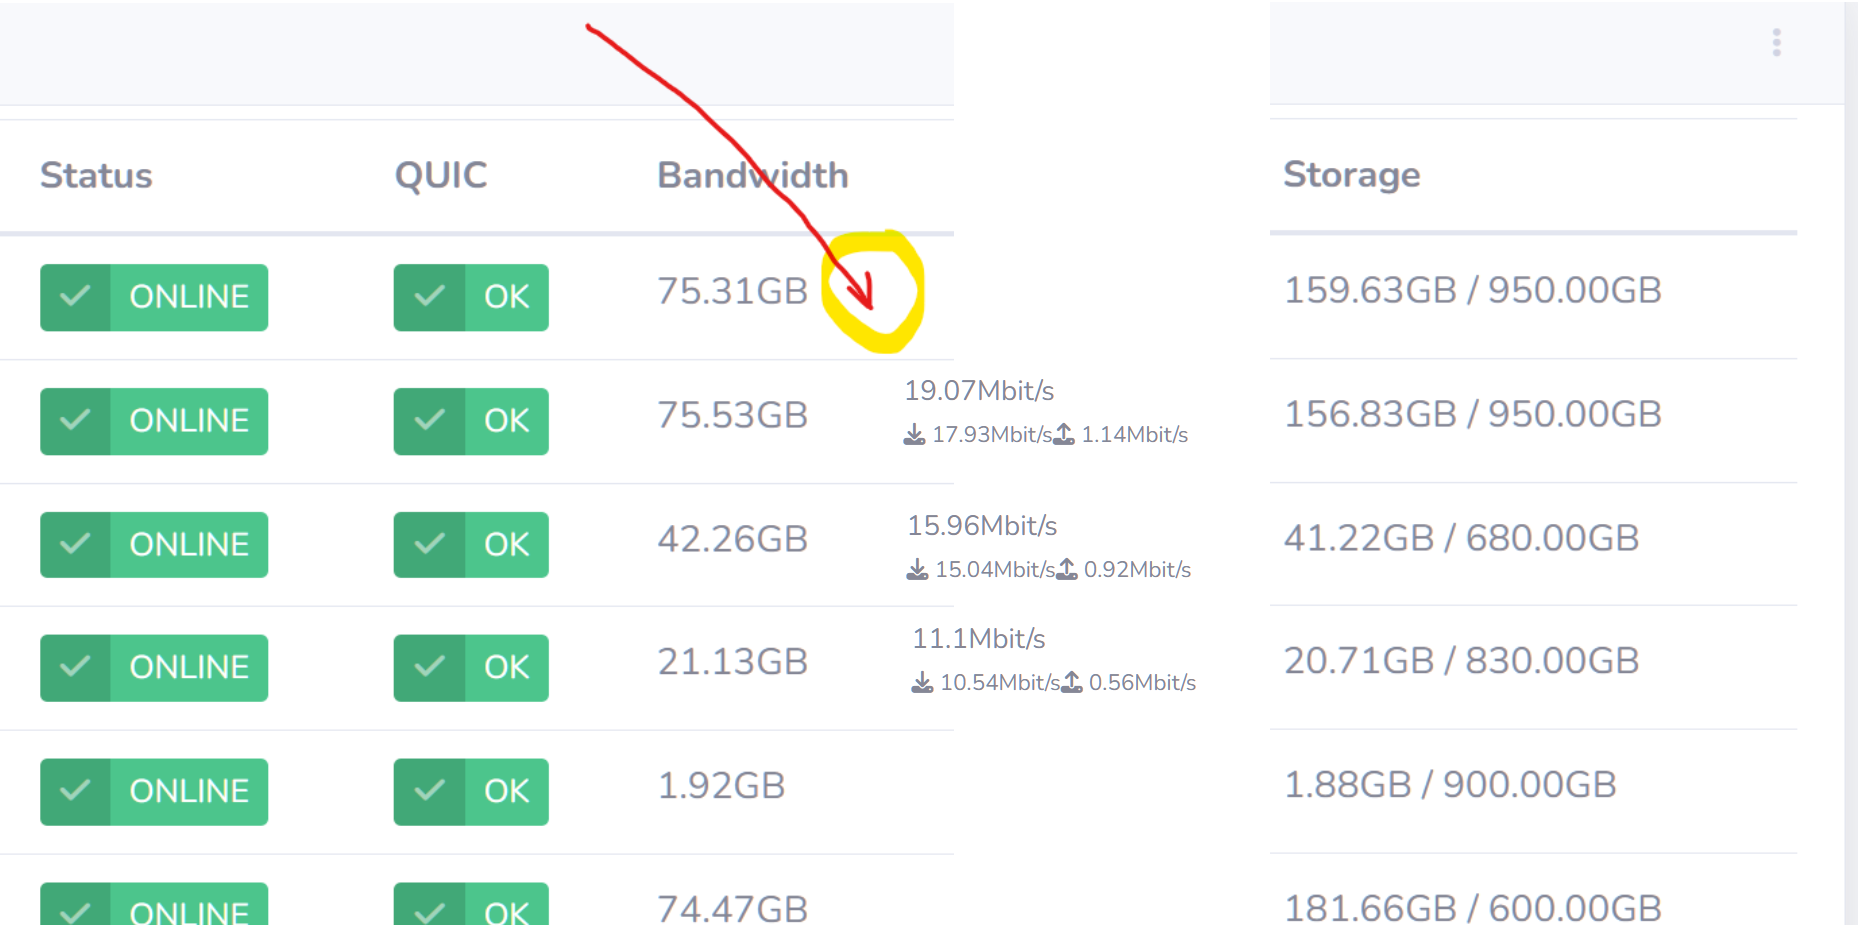
Task: Toggle the QUIC OK status on the second row
Action: pos(471,421)
